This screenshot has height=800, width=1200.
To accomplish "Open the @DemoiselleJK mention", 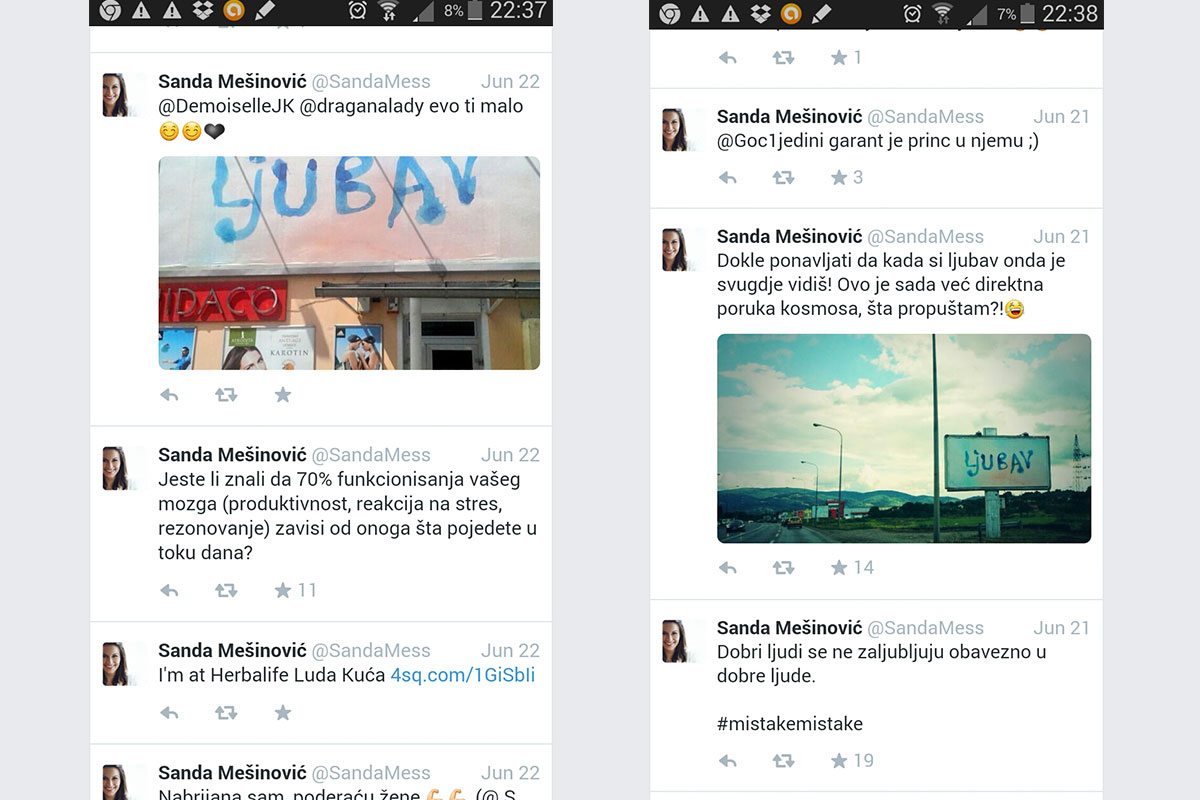I will click(227, 106).
